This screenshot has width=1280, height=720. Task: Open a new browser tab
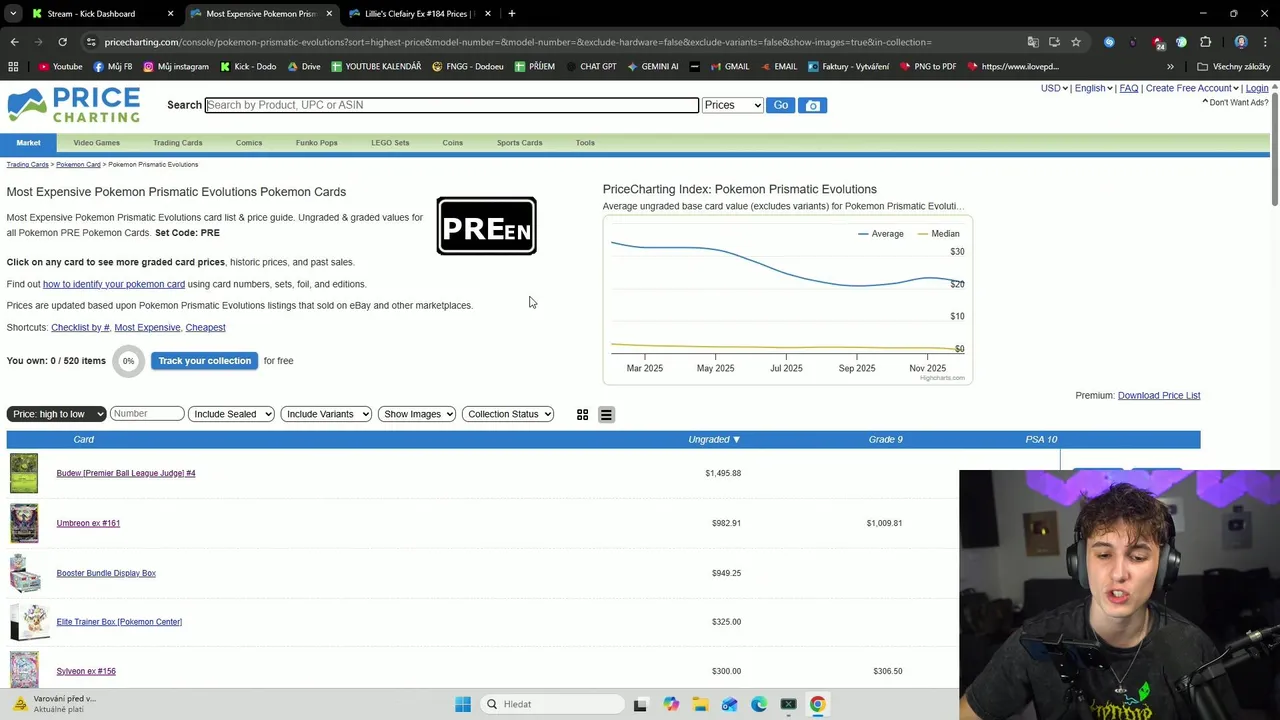point(511,14)
